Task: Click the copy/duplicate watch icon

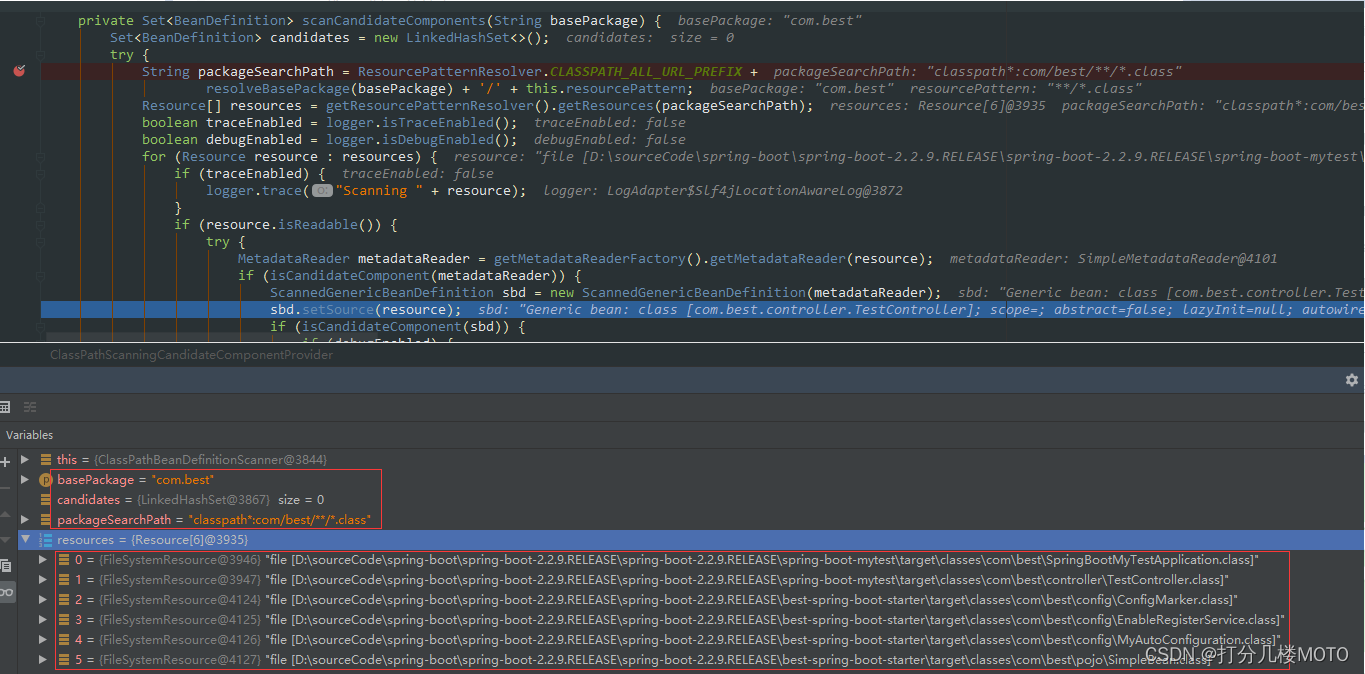Action: [x=5, y=567]
